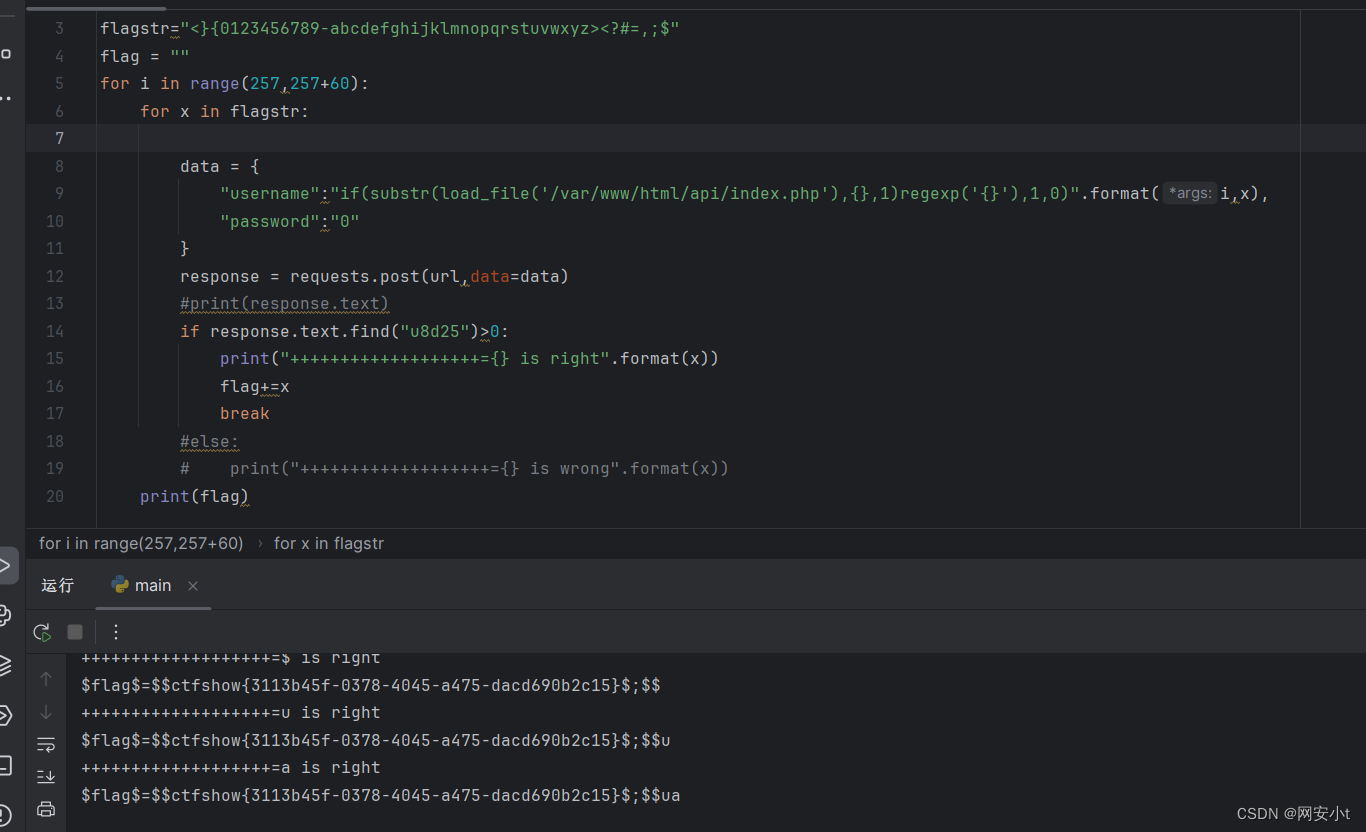Click the '#else:' comment line
This screenshot has height=832, width=1366.
pos(210,441)
